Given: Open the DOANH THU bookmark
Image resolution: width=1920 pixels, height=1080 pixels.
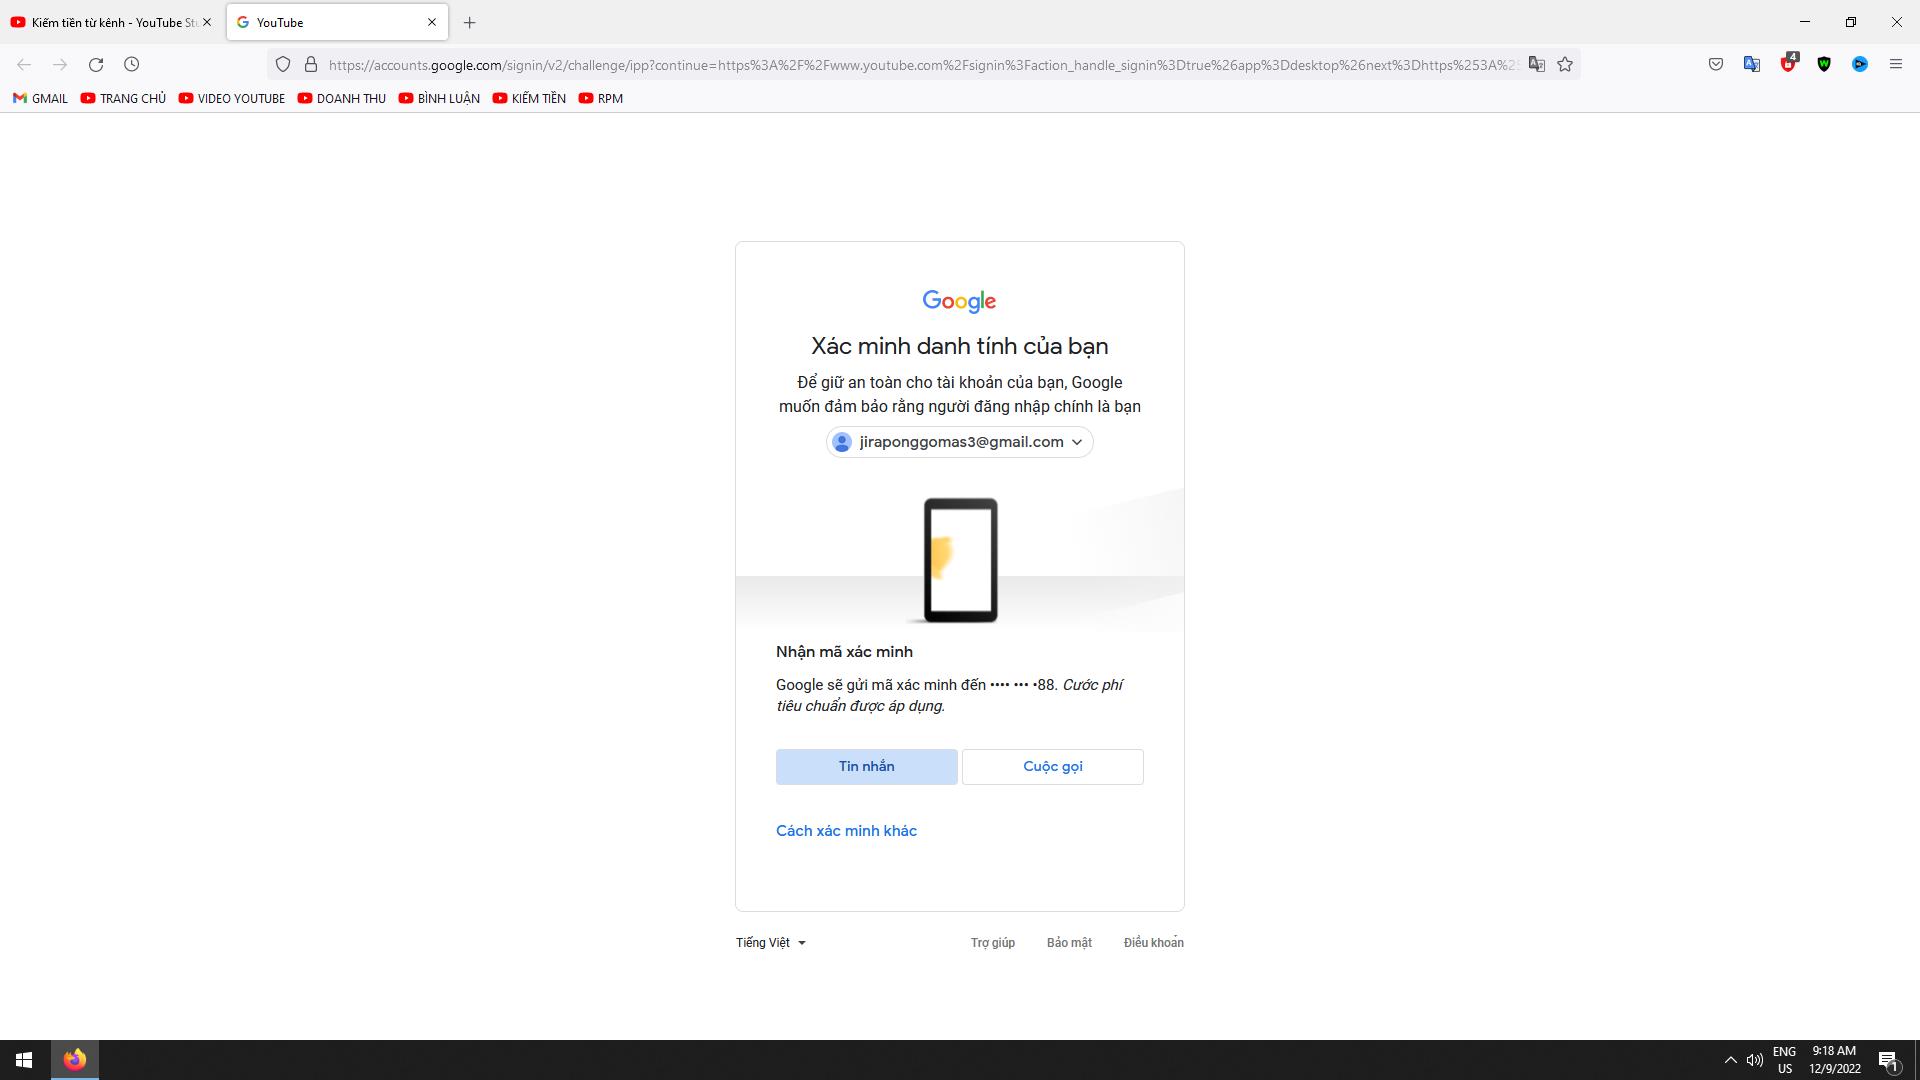Looking at the screenshot, I should point(341,98).
